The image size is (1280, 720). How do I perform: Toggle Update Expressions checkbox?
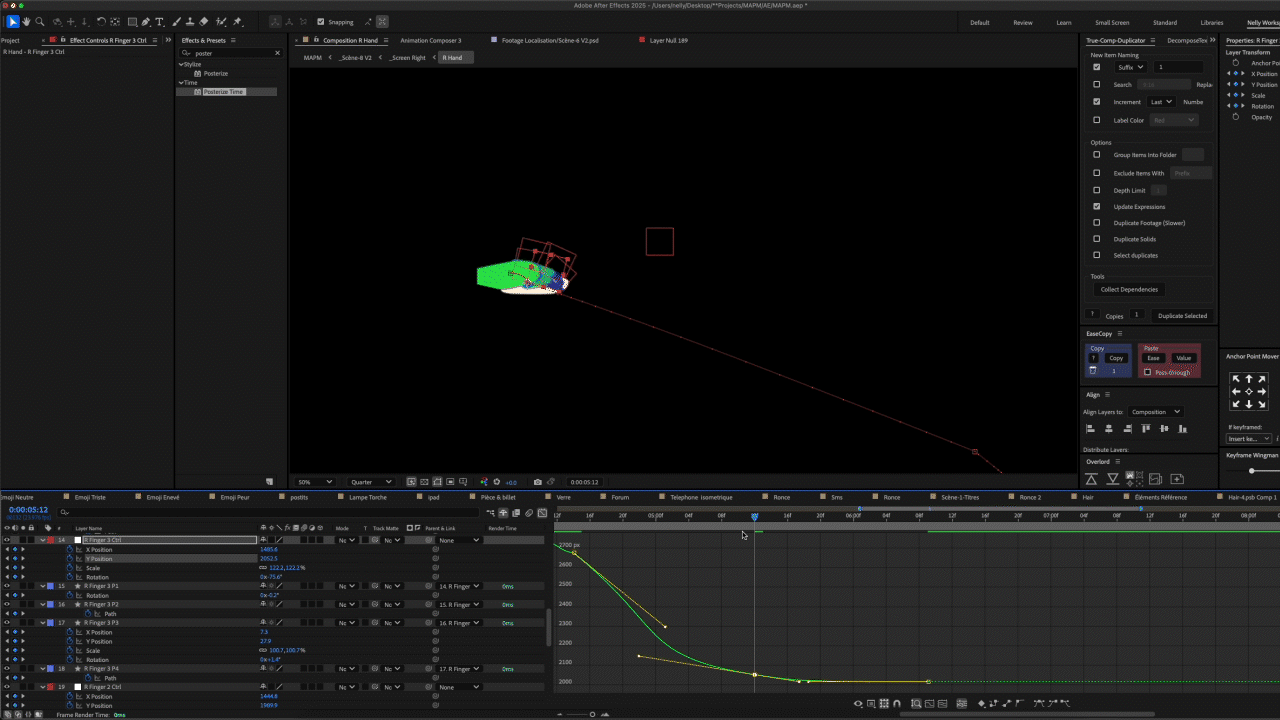[1096, 206]
